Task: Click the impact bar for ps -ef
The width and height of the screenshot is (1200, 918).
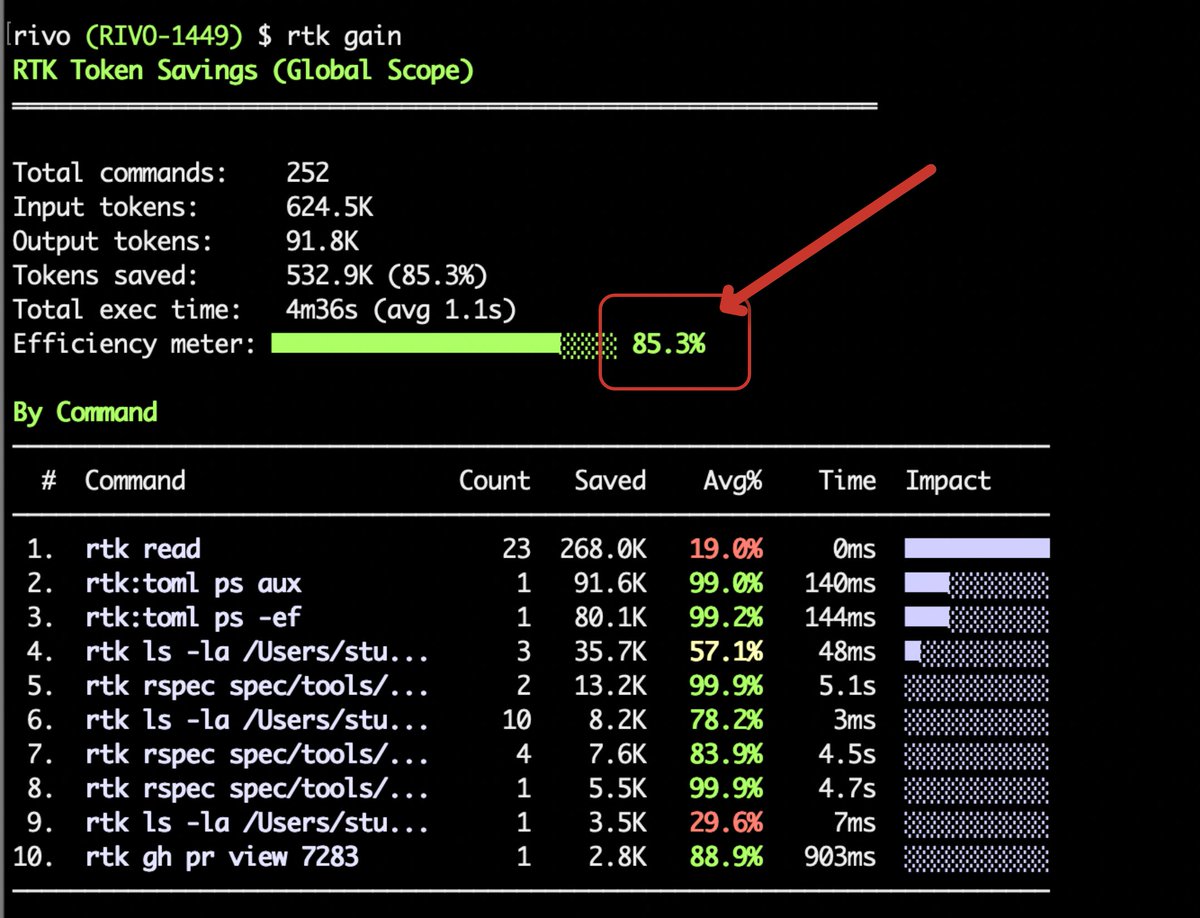Action: 977,617
